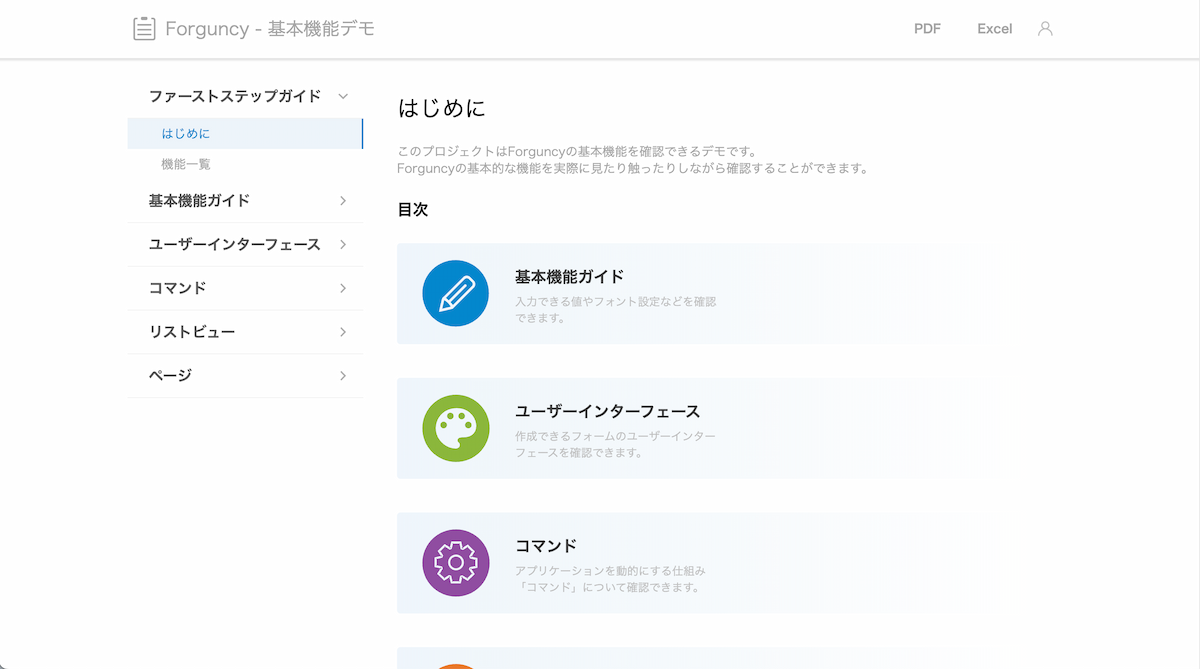The image size is (1200, 669).
Task: Select the purple gear icon for コマンド
Action: (x=455, y=562)
